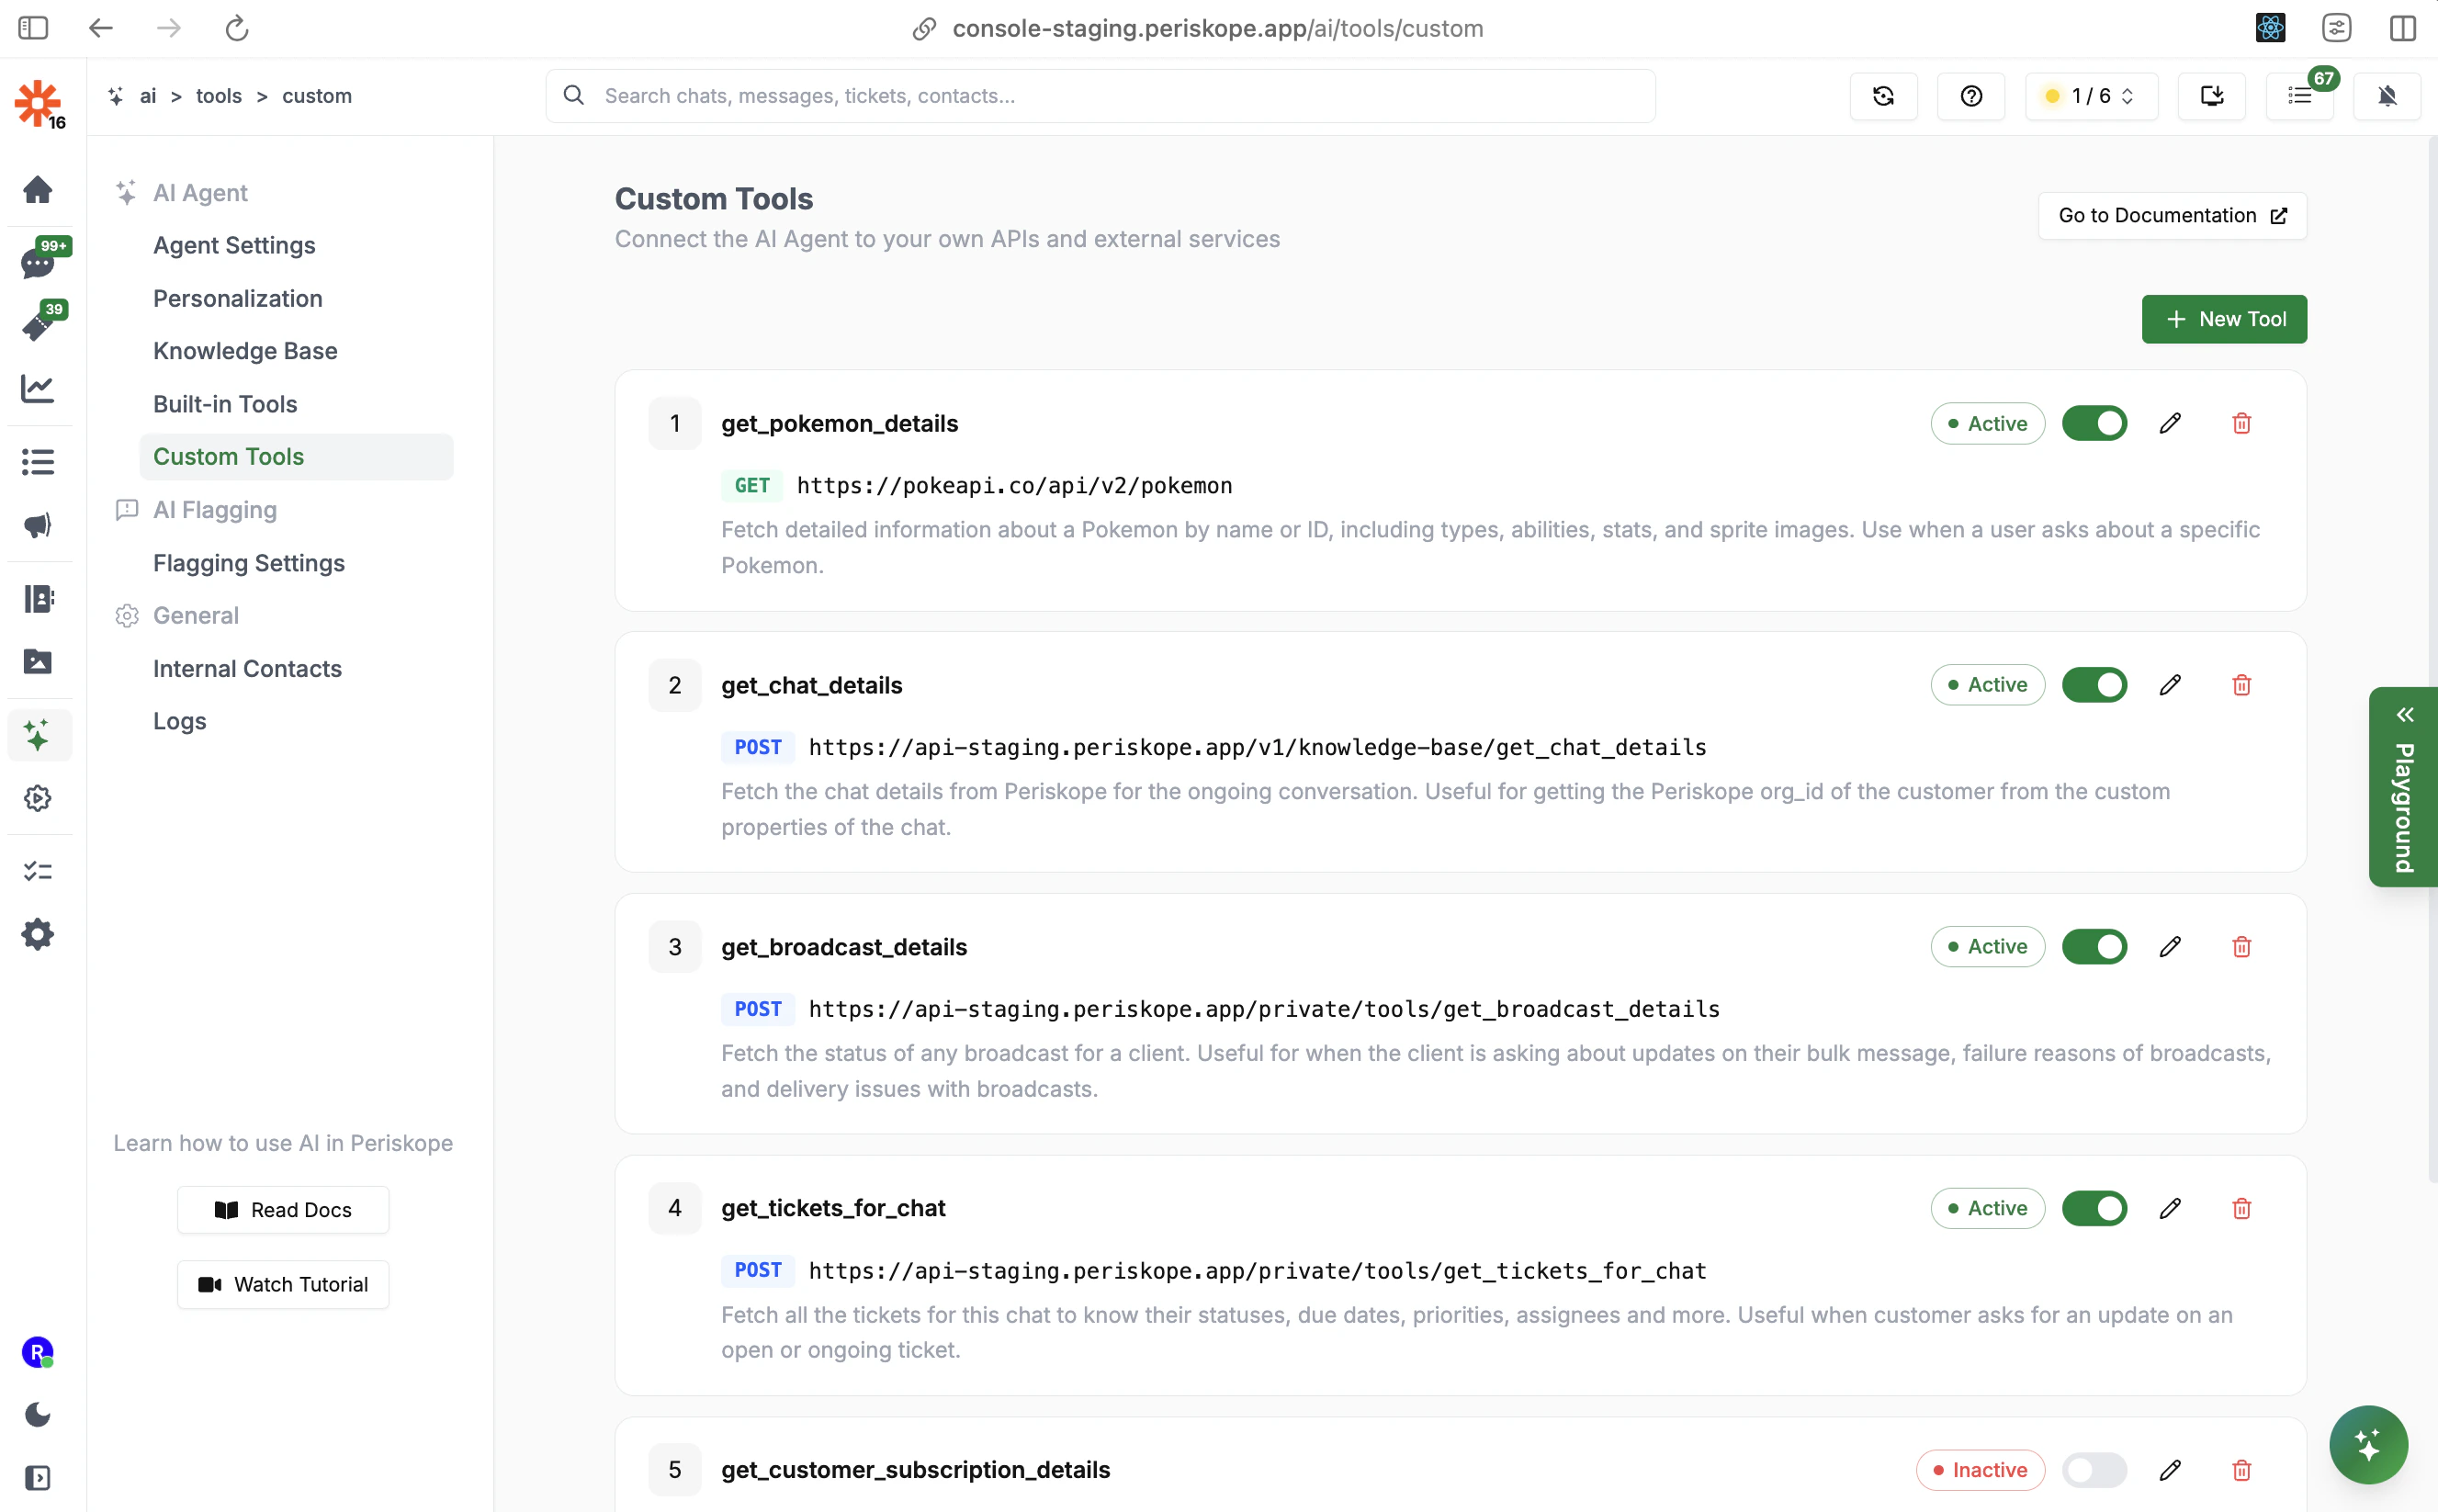Disable the get_broadcast_details toggle

point(2094,947)
